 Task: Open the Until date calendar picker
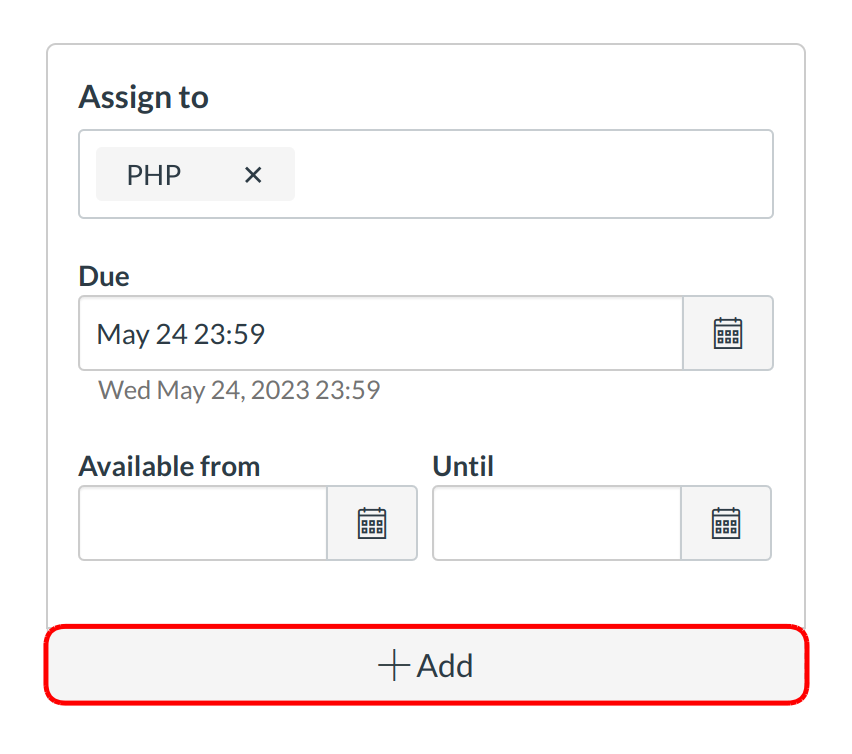point(726,523)
